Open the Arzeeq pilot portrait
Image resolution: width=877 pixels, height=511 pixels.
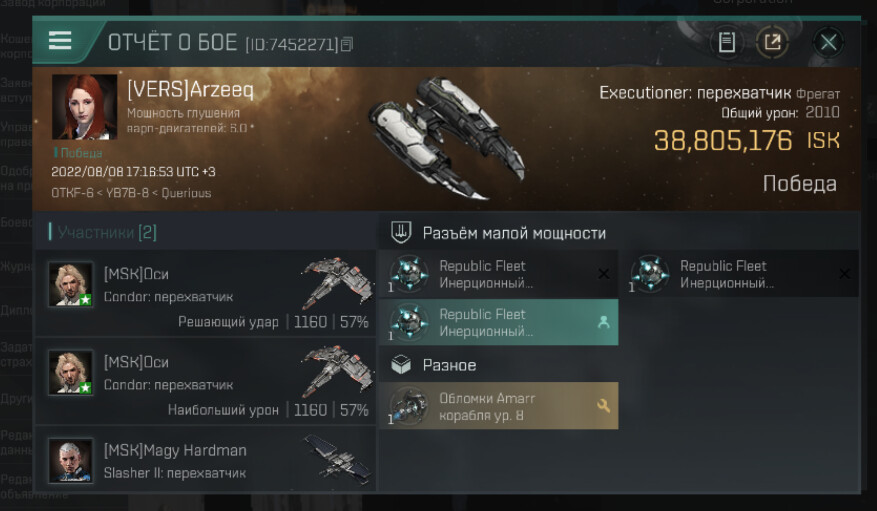pyautogui.click(x=84, y=107)
